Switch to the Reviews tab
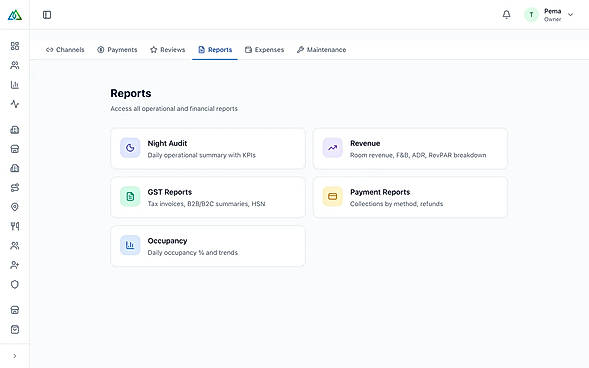Image resolution: width=589 pixels, height=368 pixels. [168, 50]
